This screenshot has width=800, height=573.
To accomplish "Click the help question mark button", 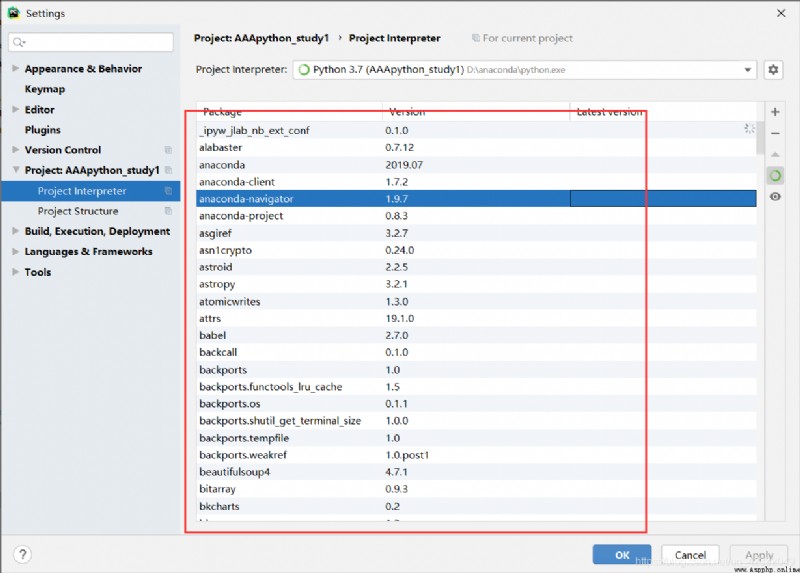I will (x=22, y=554).
